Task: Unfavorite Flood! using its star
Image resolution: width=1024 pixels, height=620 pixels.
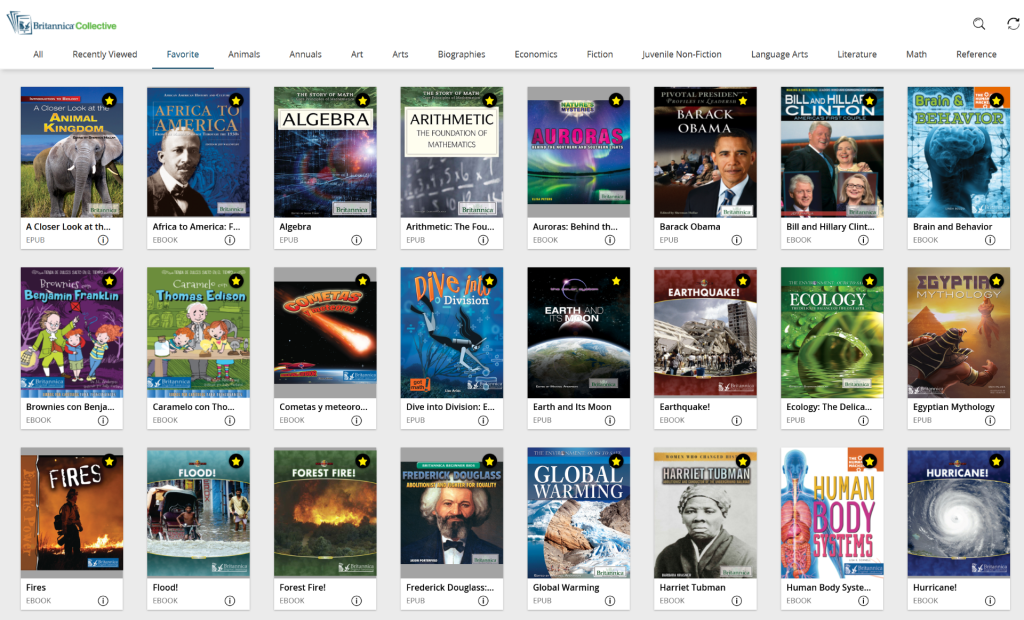Action: click(236, 461)
